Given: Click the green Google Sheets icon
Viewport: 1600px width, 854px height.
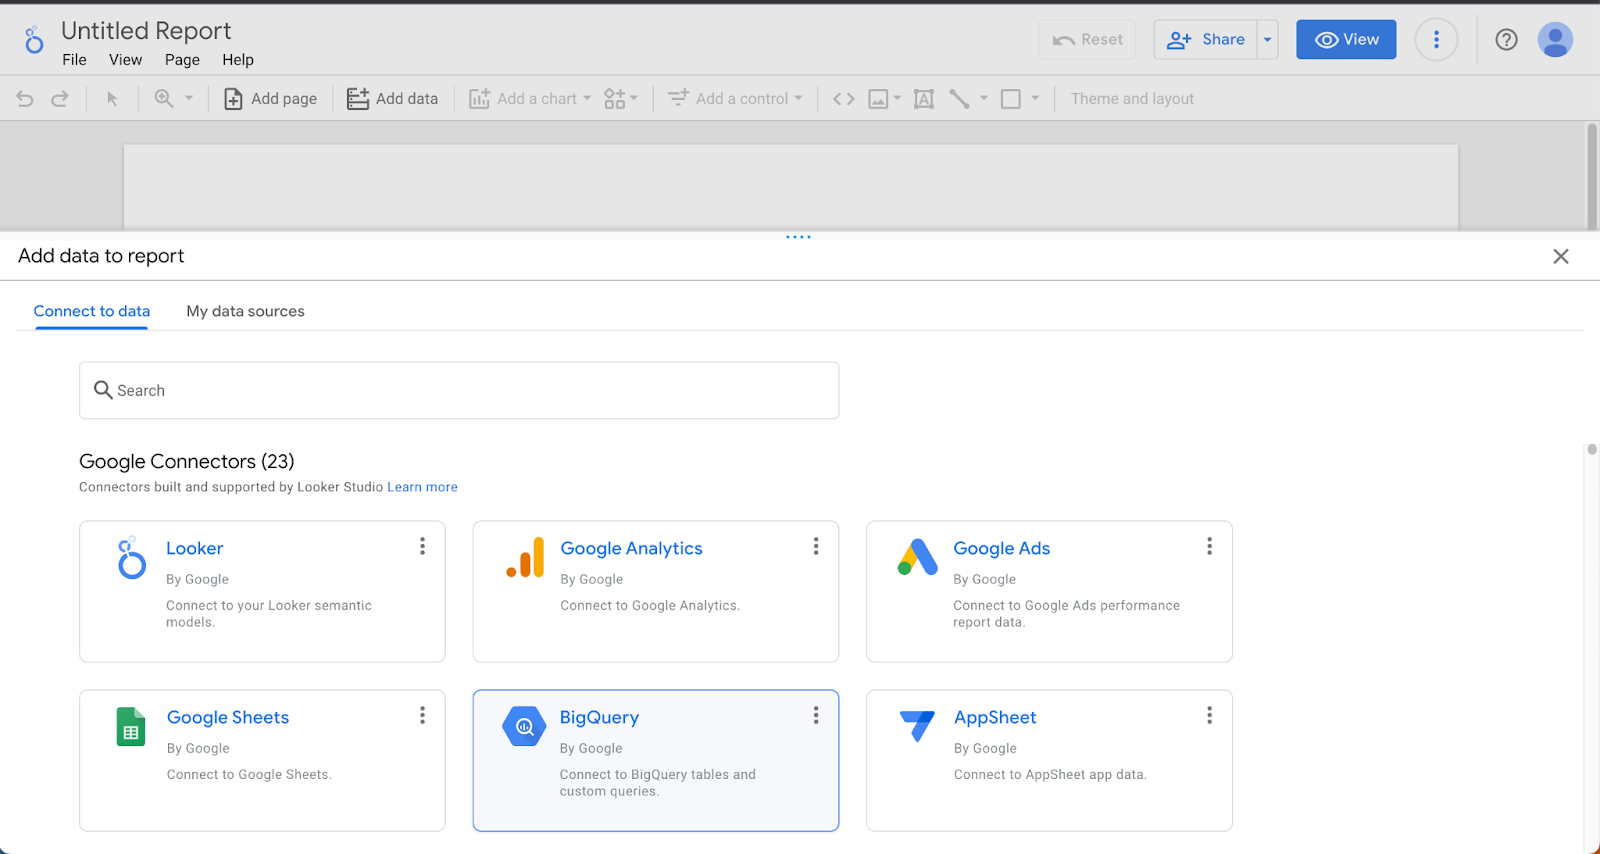Looking at the screenshot, I should point(131,727).
